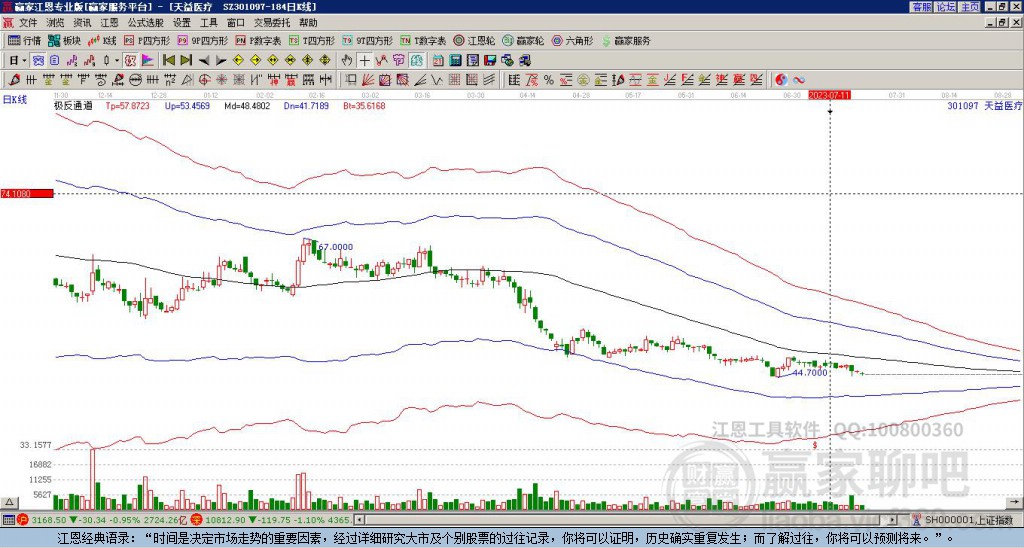Switch to K线 chart view

tap(102, 40)
